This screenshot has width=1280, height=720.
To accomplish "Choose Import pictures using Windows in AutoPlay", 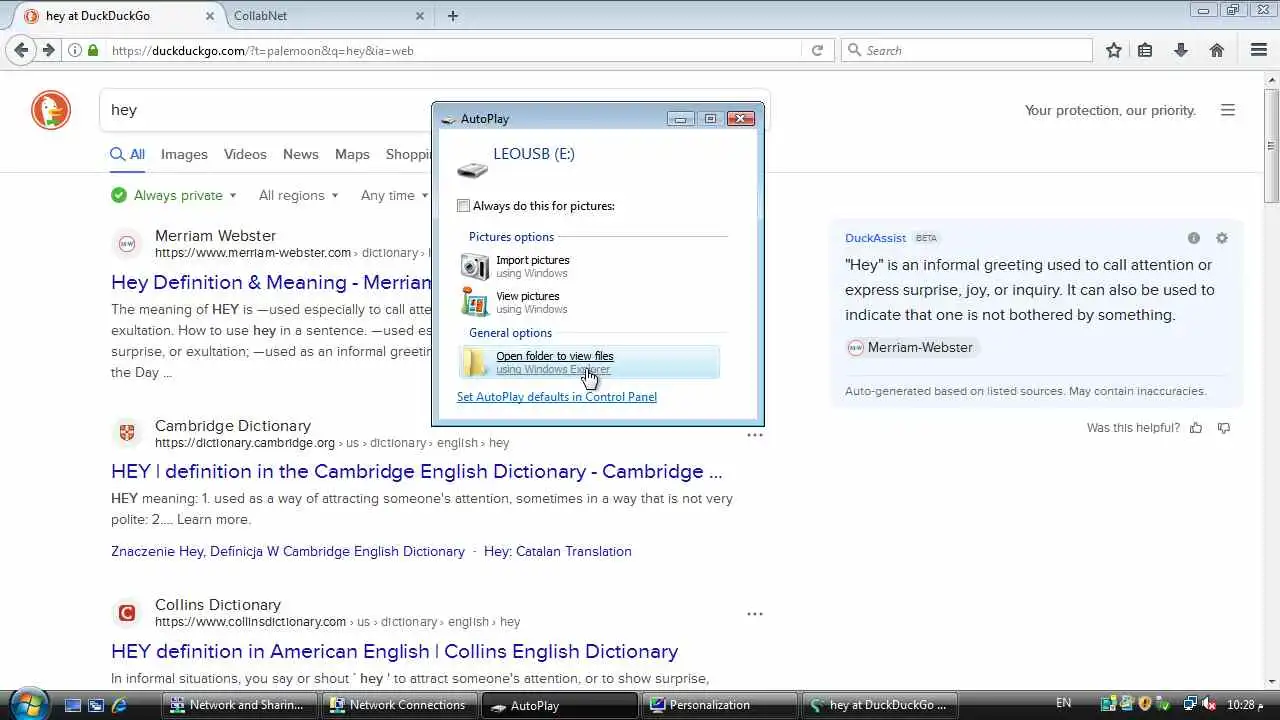I will coord(590,266).
